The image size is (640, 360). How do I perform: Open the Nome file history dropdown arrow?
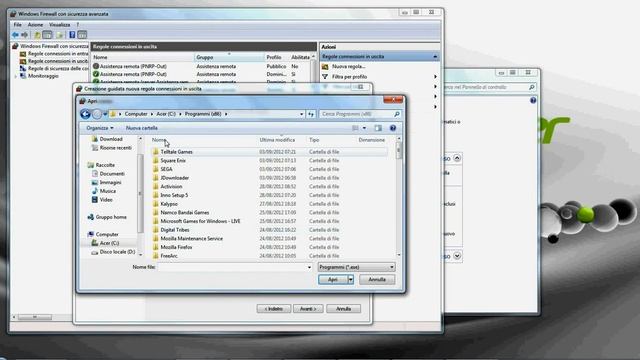point(309,267)
